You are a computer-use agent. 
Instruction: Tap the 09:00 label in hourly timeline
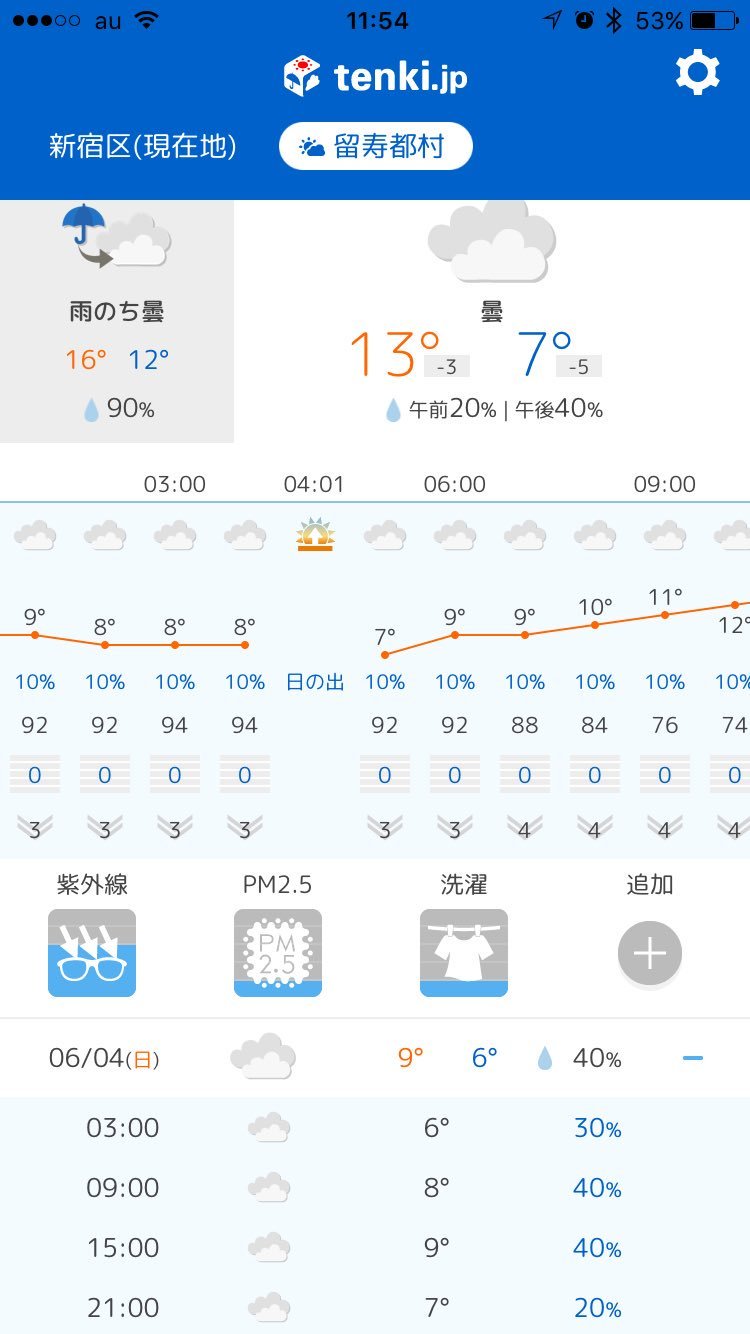[665, 484]
